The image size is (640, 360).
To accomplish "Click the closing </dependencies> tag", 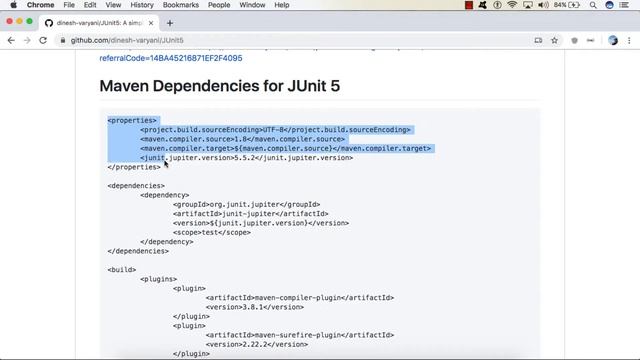I will click(138, 251).
